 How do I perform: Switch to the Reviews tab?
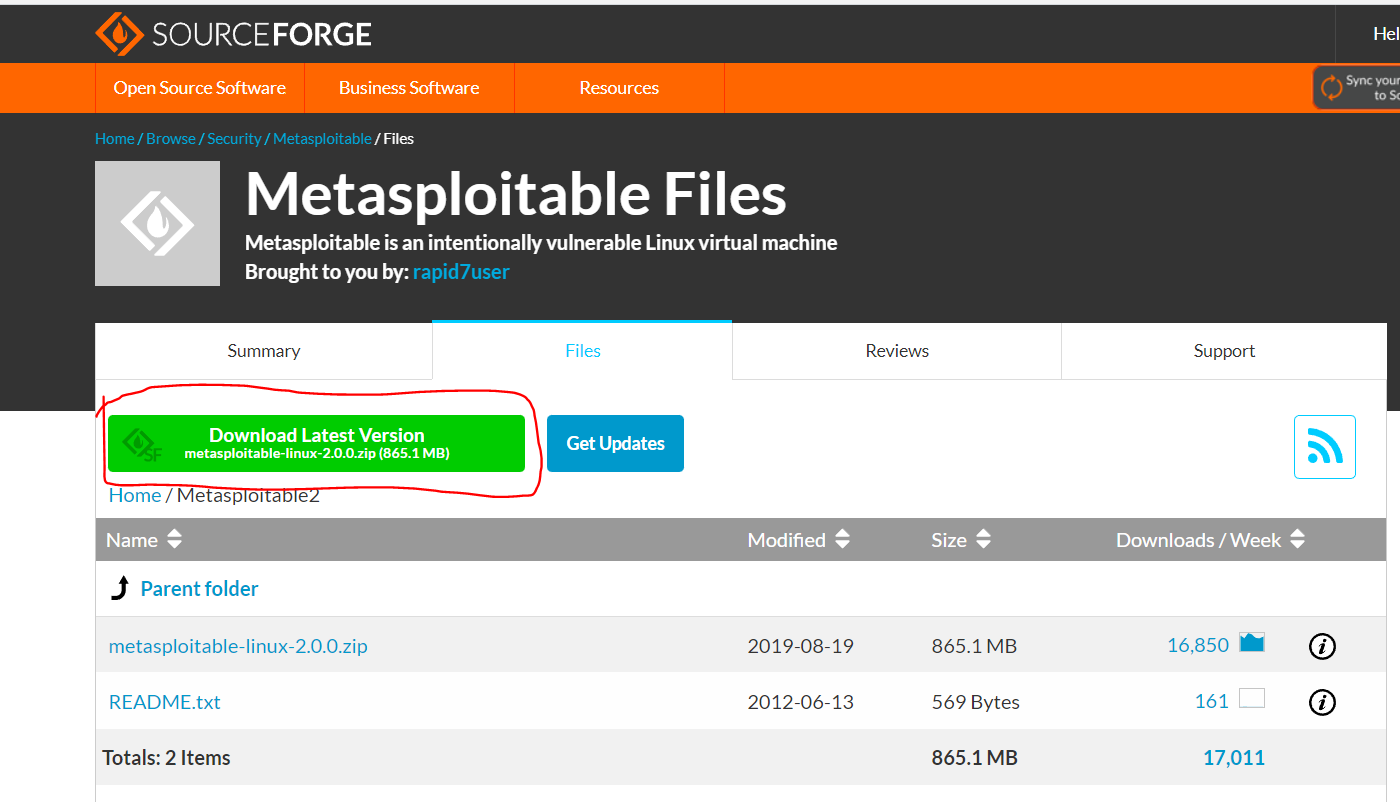[x=897, y=351]
